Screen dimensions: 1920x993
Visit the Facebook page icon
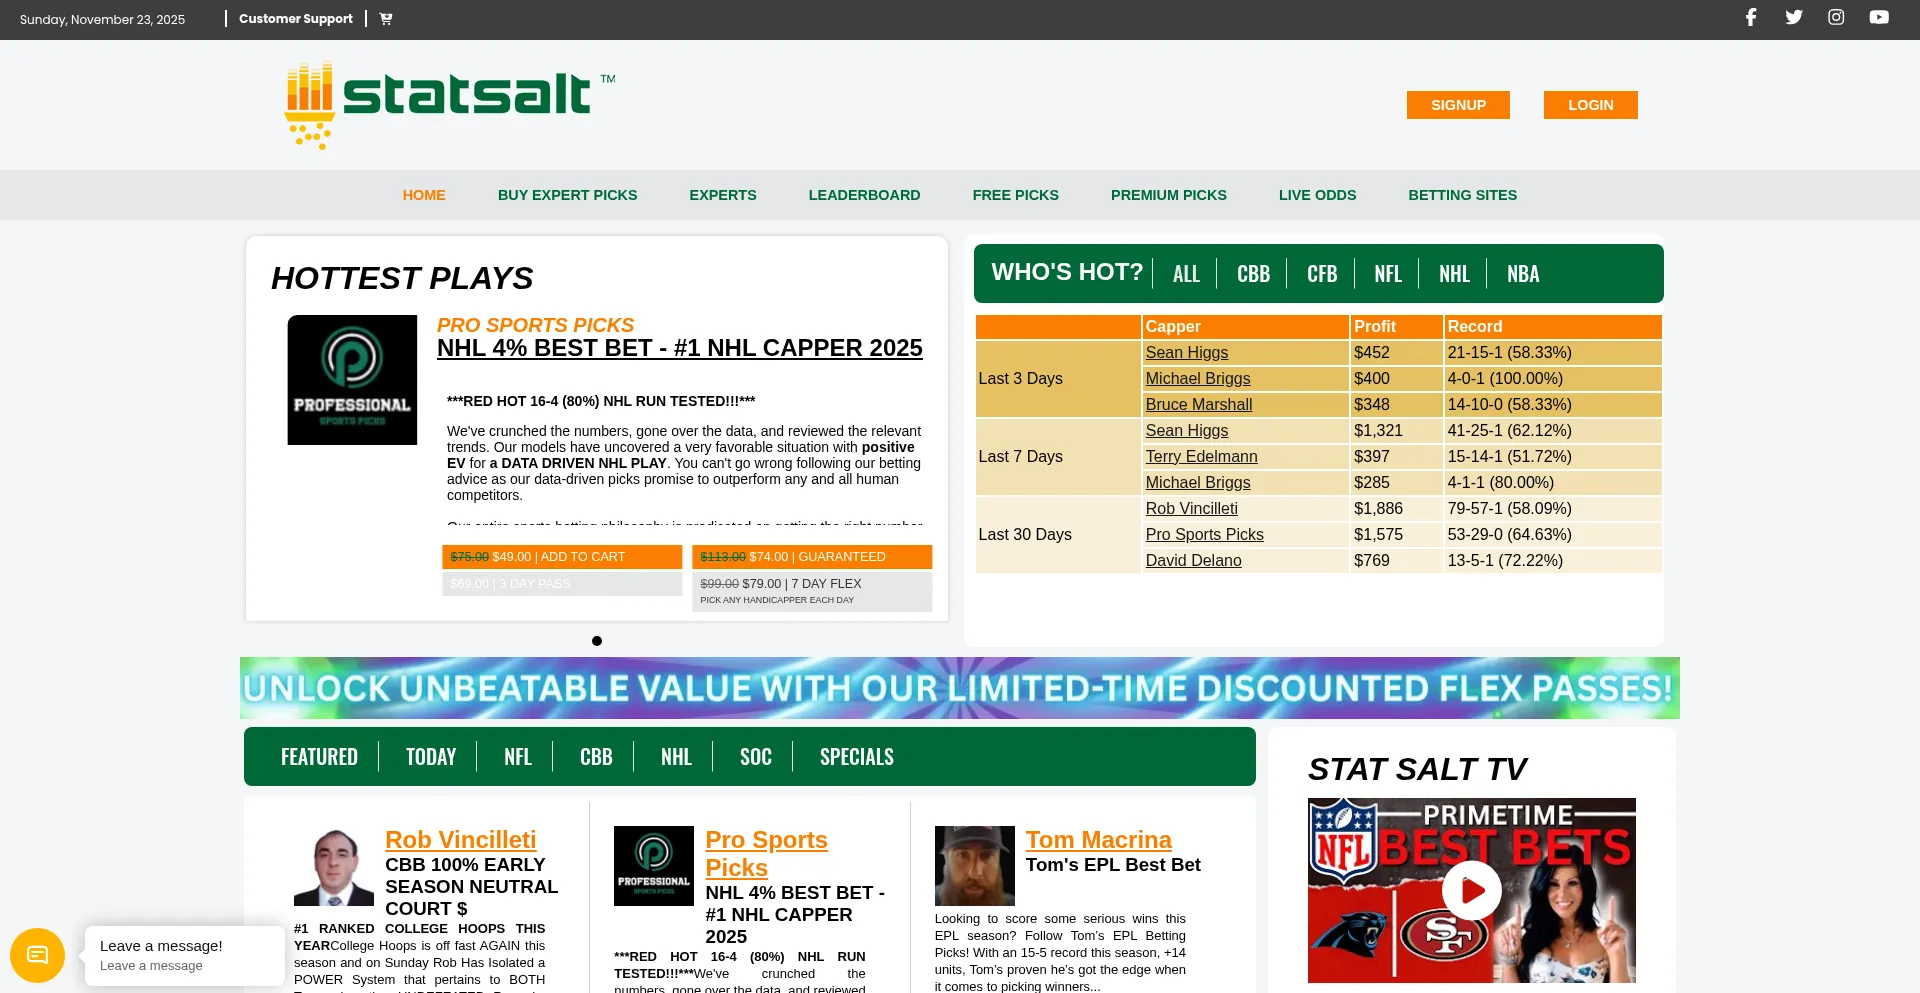pyautogui.click(x=1751, y=17)
